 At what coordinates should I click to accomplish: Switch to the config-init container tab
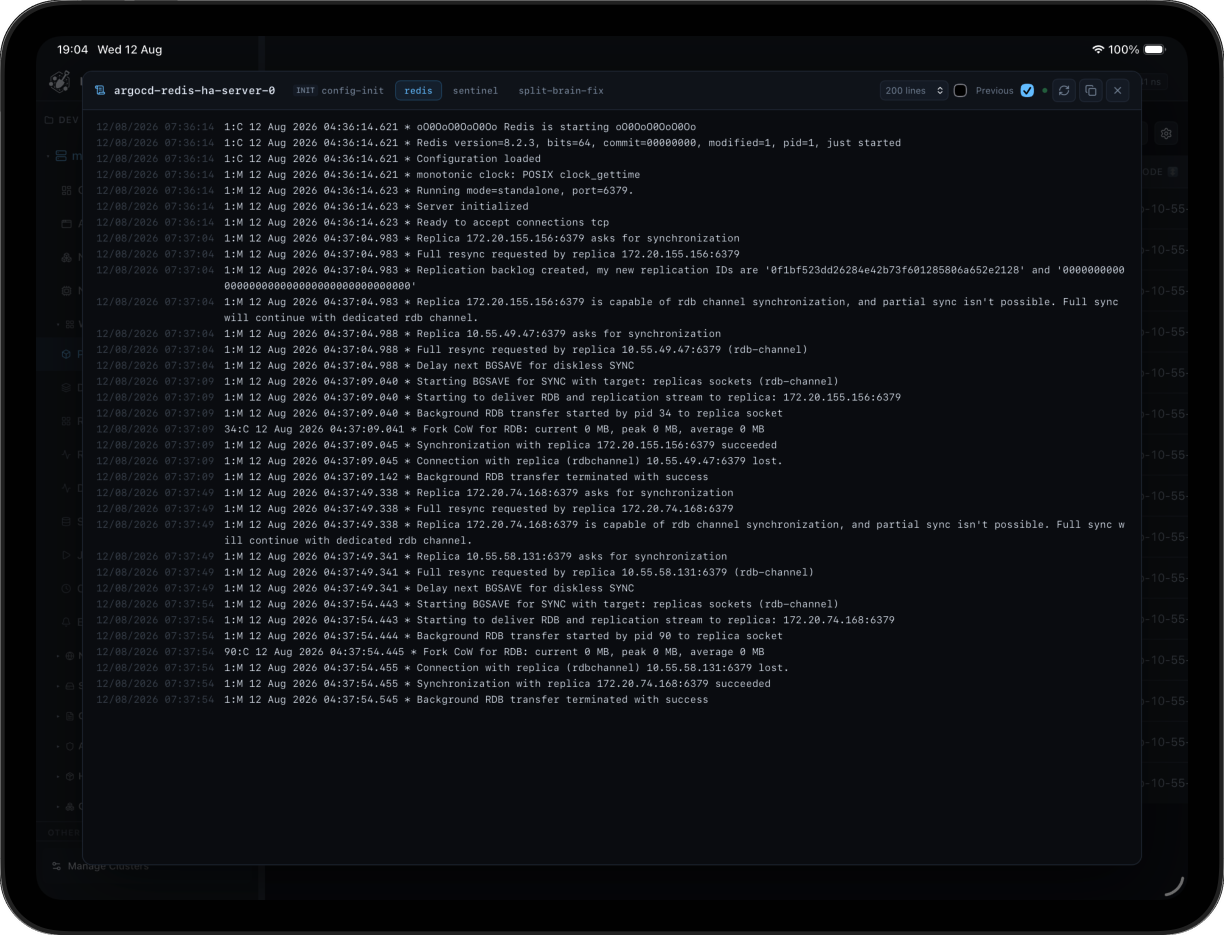339,90
